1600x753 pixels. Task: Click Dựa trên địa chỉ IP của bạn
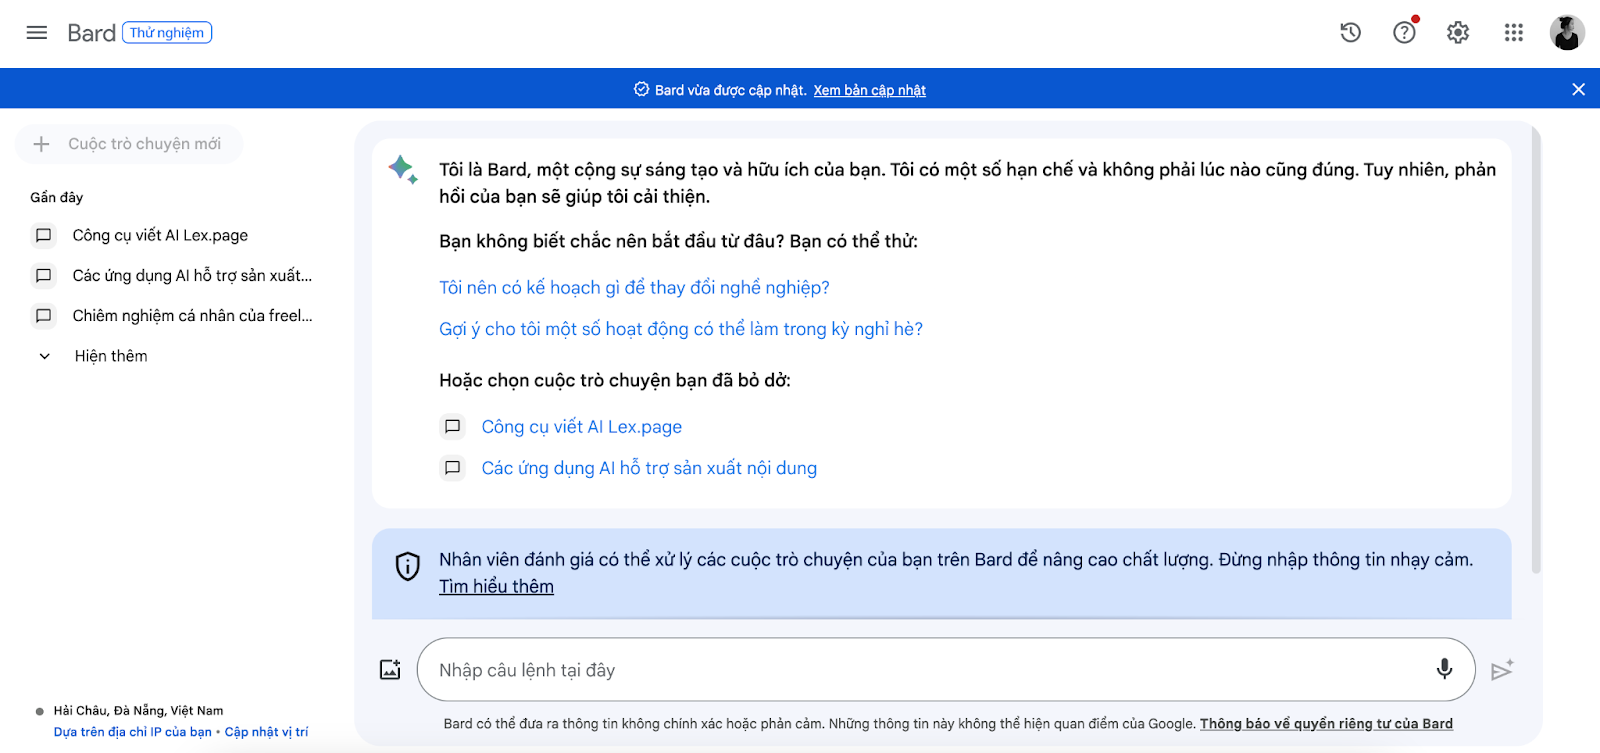pos(133,732)
